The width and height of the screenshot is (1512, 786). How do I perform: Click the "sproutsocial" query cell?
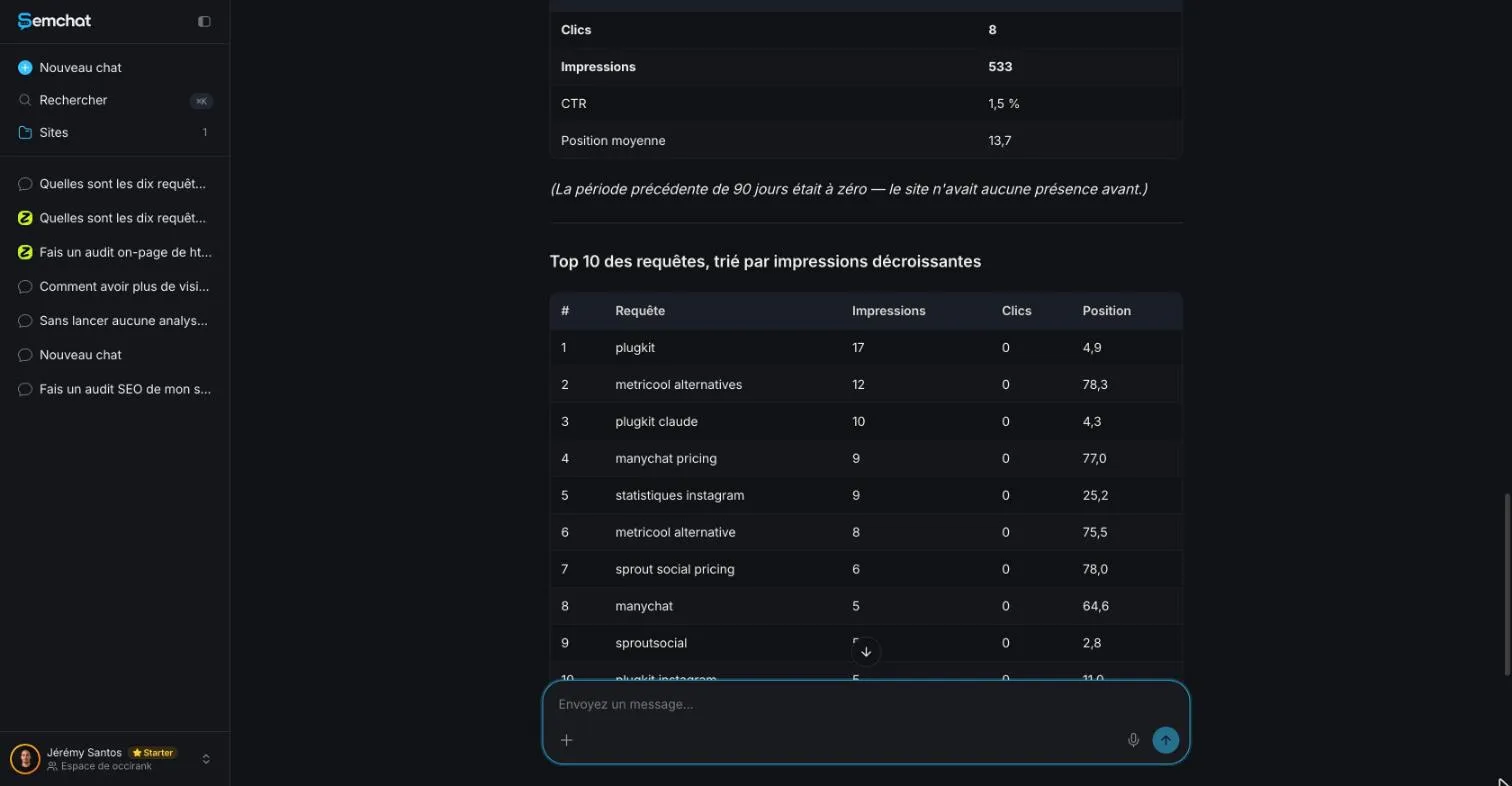pos(651,643)
